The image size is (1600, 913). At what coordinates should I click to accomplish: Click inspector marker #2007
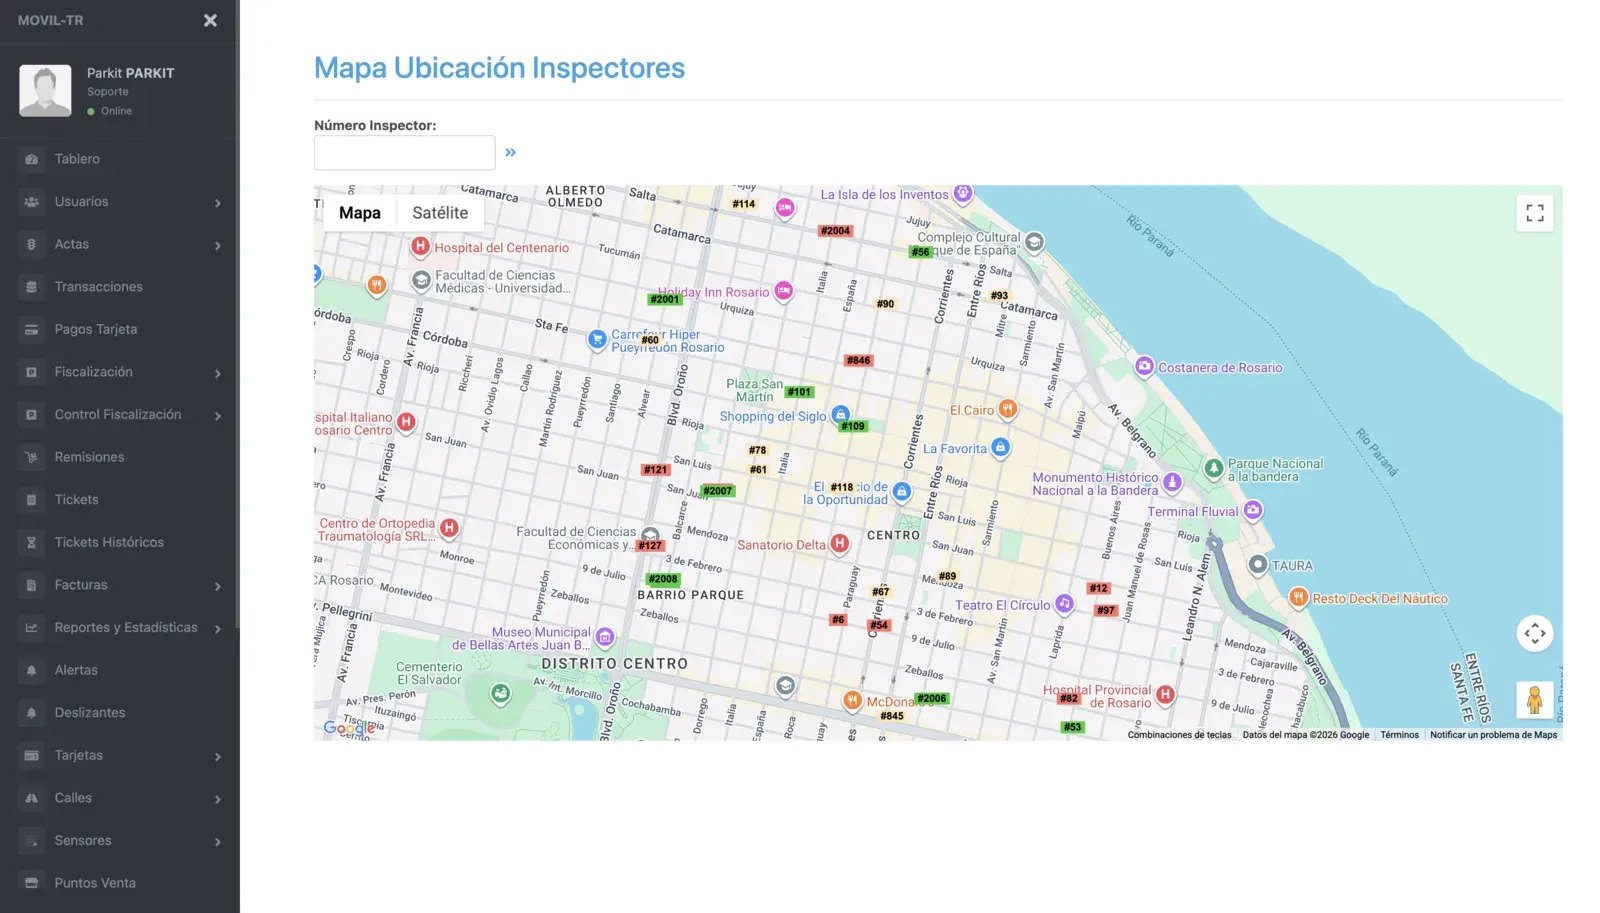pos(718,491)
